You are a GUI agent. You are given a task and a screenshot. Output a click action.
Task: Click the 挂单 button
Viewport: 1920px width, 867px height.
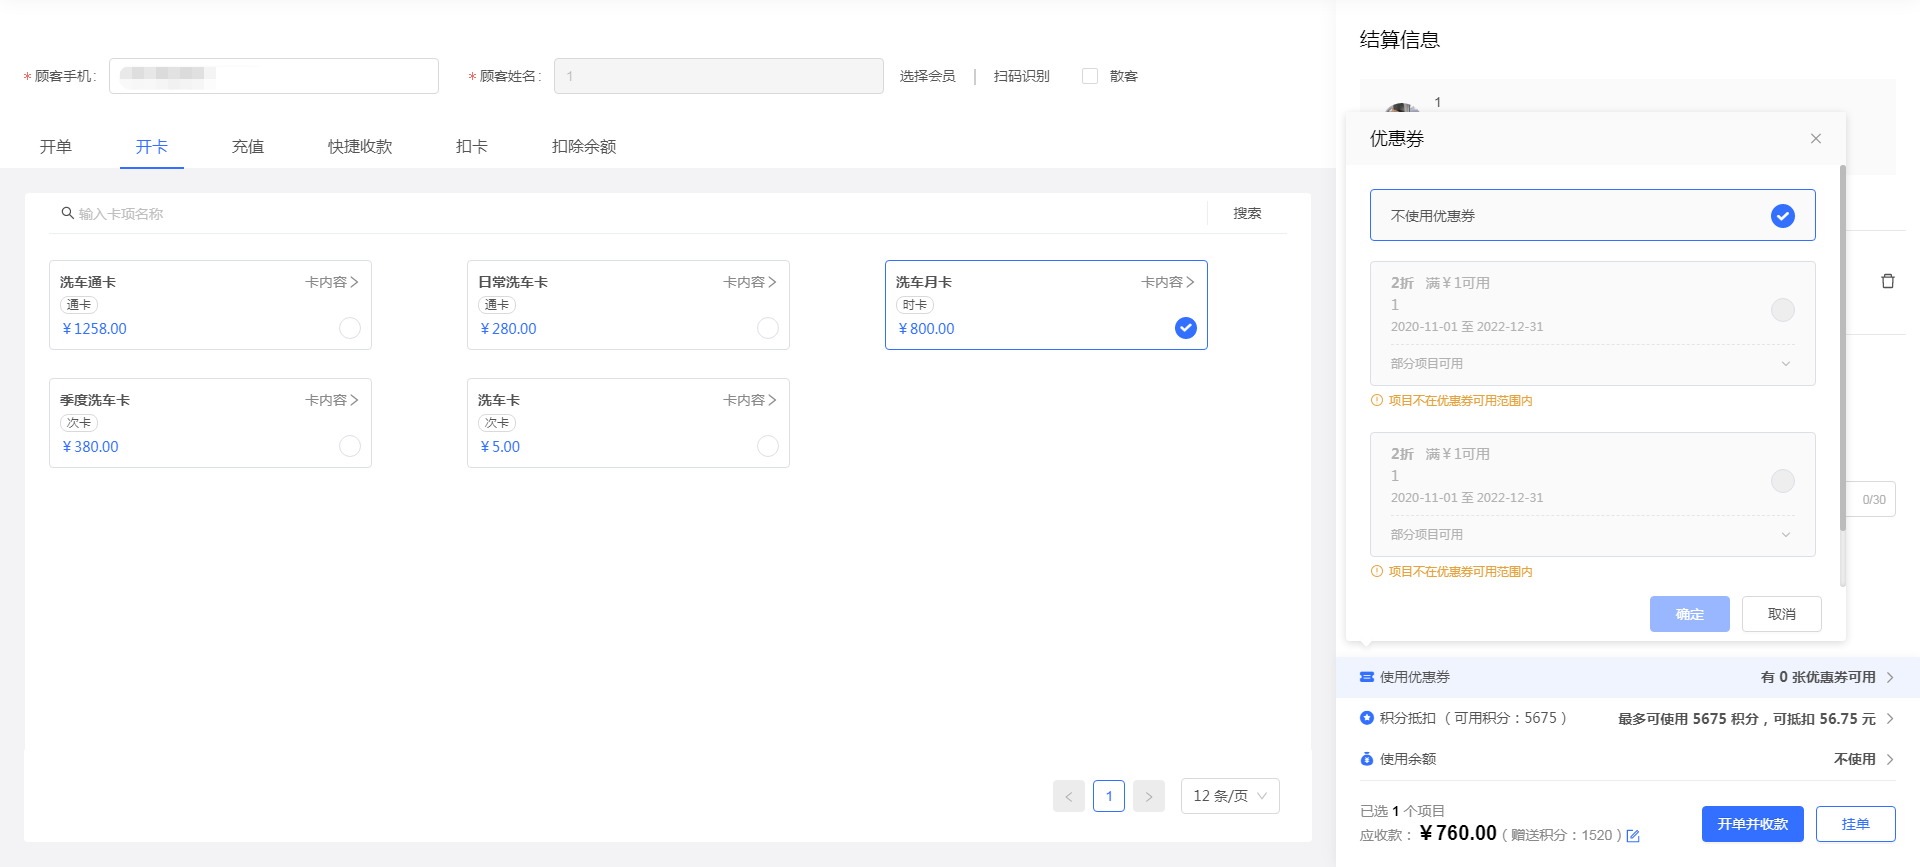coord(1856,824)
